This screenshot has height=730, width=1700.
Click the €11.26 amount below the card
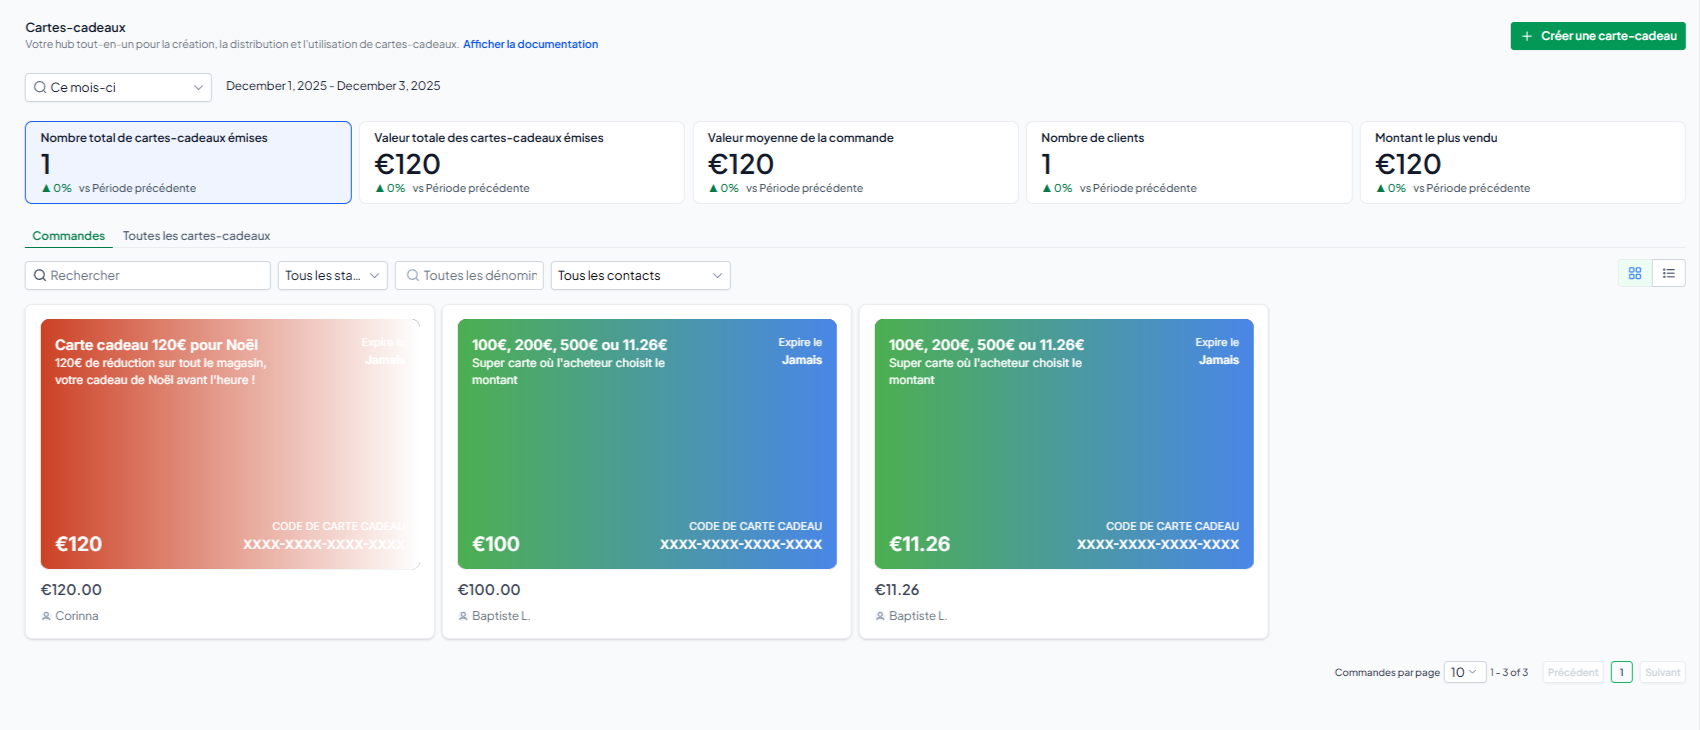[897, 590]
